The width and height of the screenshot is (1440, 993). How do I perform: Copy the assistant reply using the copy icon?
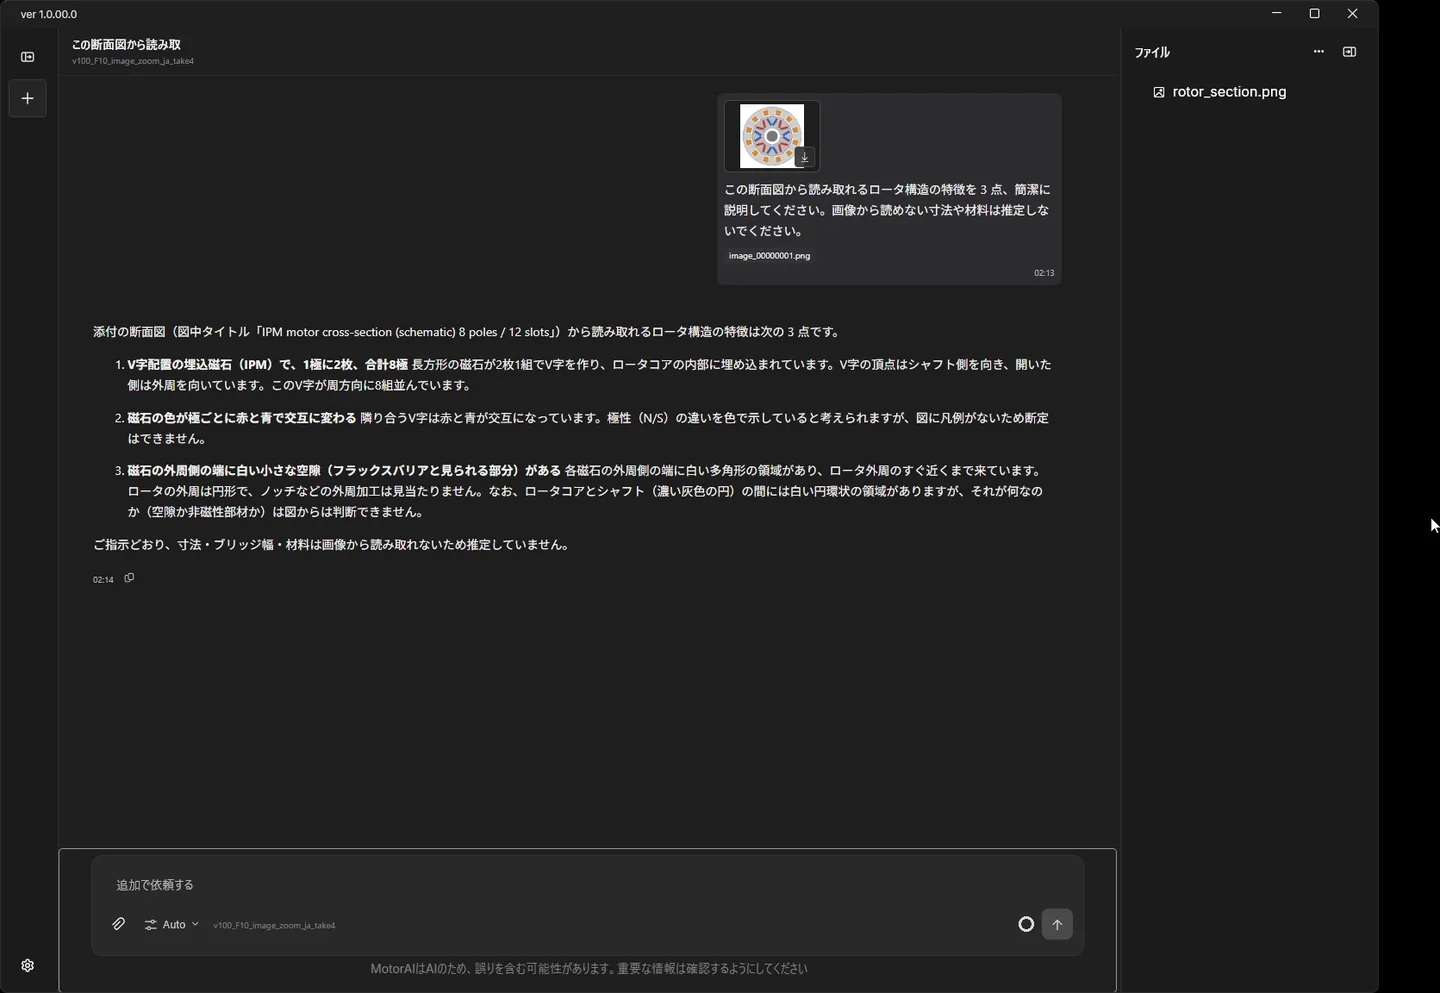(129, 578)
